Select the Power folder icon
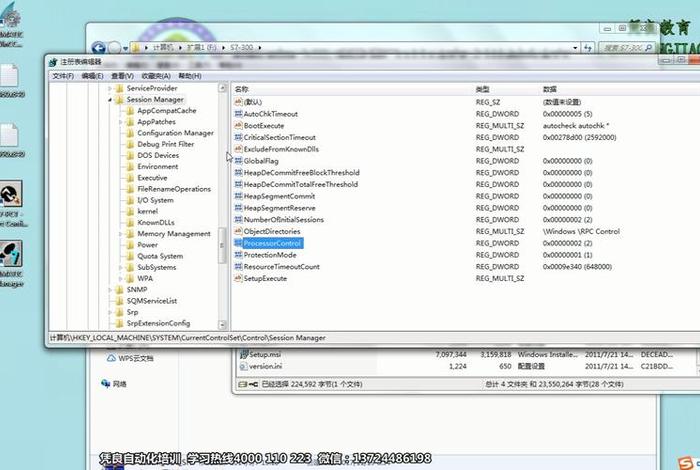This screenshot has width=700, height=470. coord(130,245)
